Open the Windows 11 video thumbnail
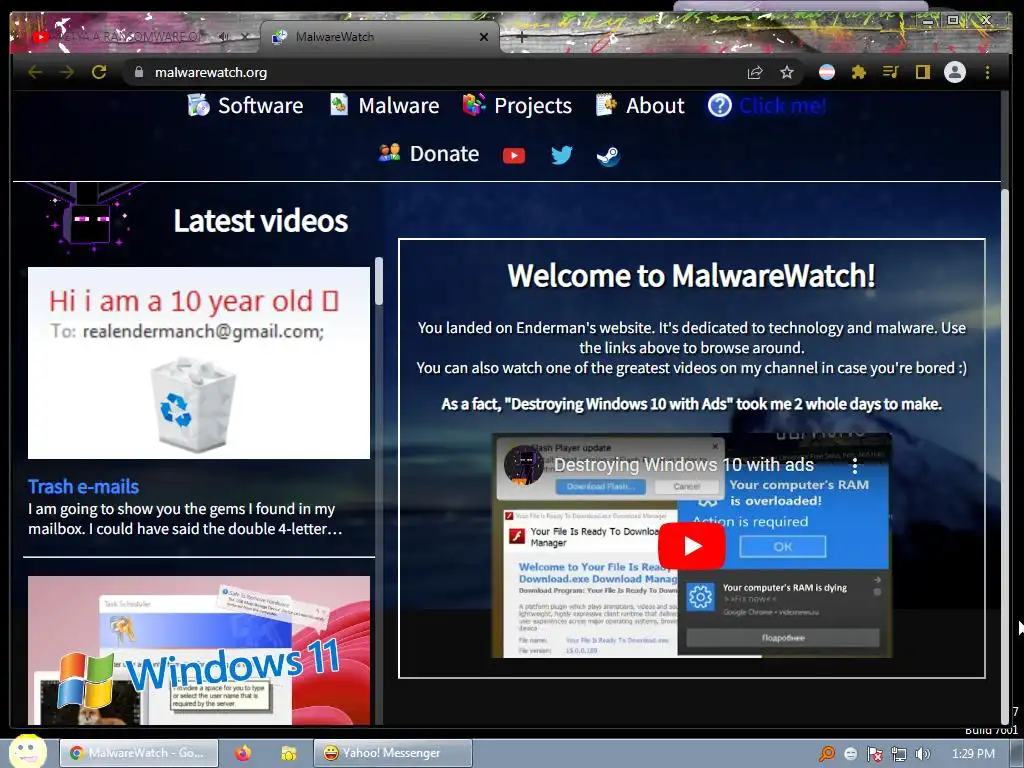Screen dimensions: 1024x768 click(x=199, y=650)
